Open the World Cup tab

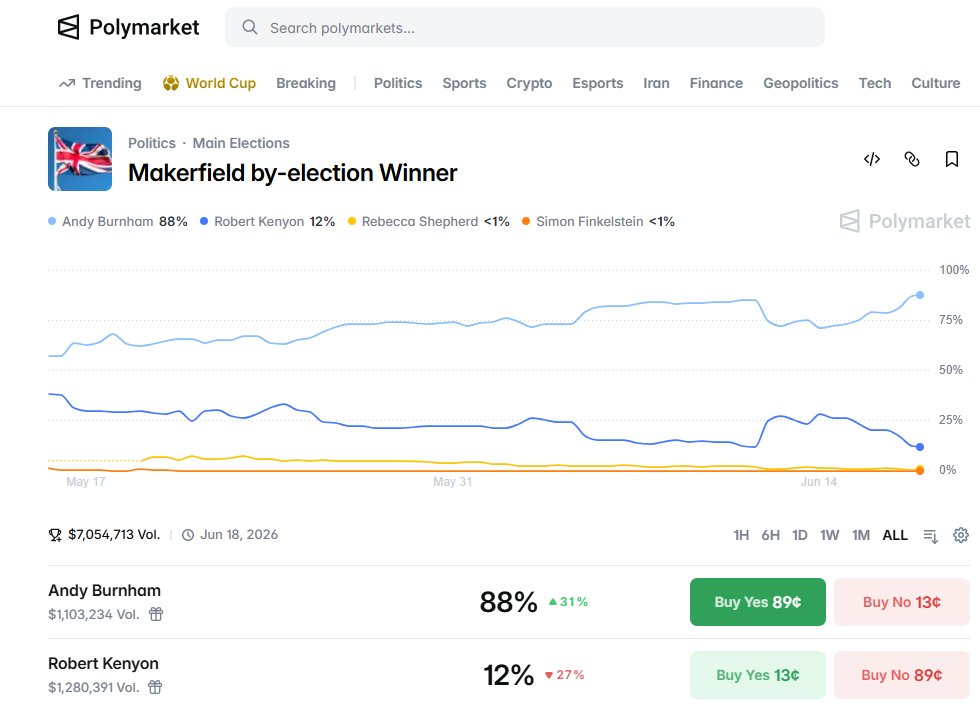coord(209,83)
